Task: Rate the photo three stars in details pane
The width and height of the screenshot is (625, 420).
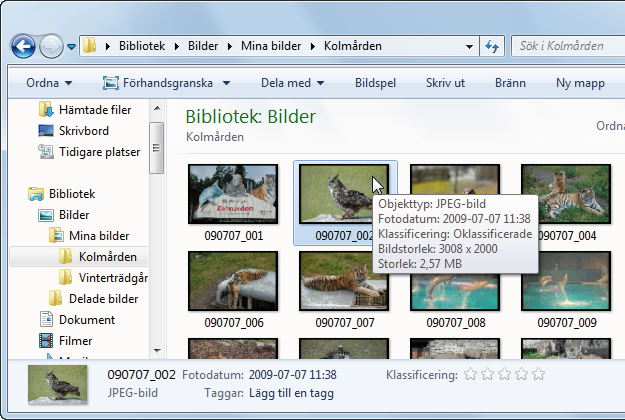Action: click(505, 374)
